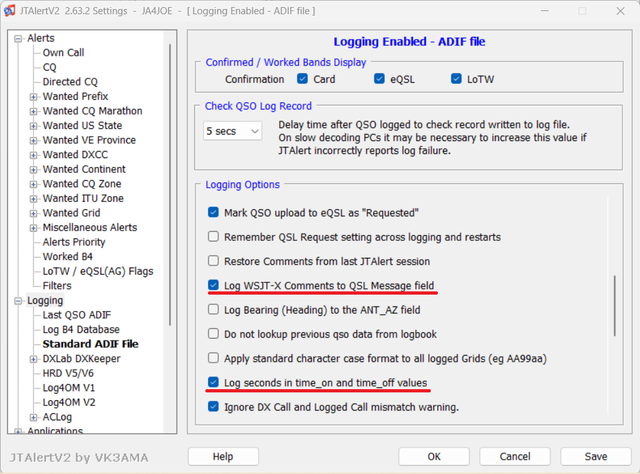Image resolution: width=640 pixels, height=474 pixels.
Task: Enable Log Bearing to ANT_AZ field
Action: tap(213, 309)
